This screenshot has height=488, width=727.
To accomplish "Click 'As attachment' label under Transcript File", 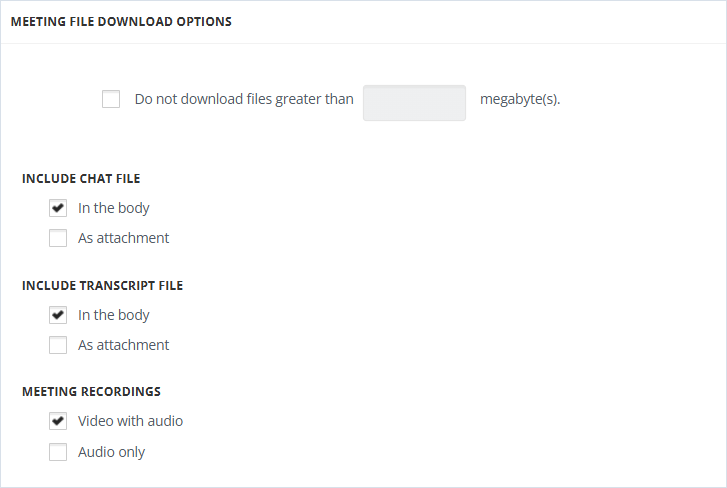I will 123,345.
